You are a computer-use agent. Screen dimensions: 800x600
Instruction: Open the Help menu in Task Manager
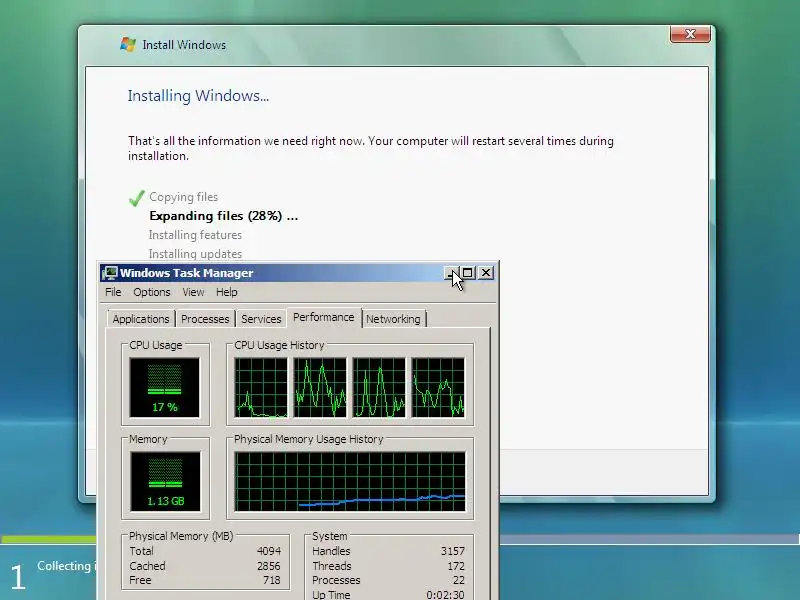coord(227,292)
